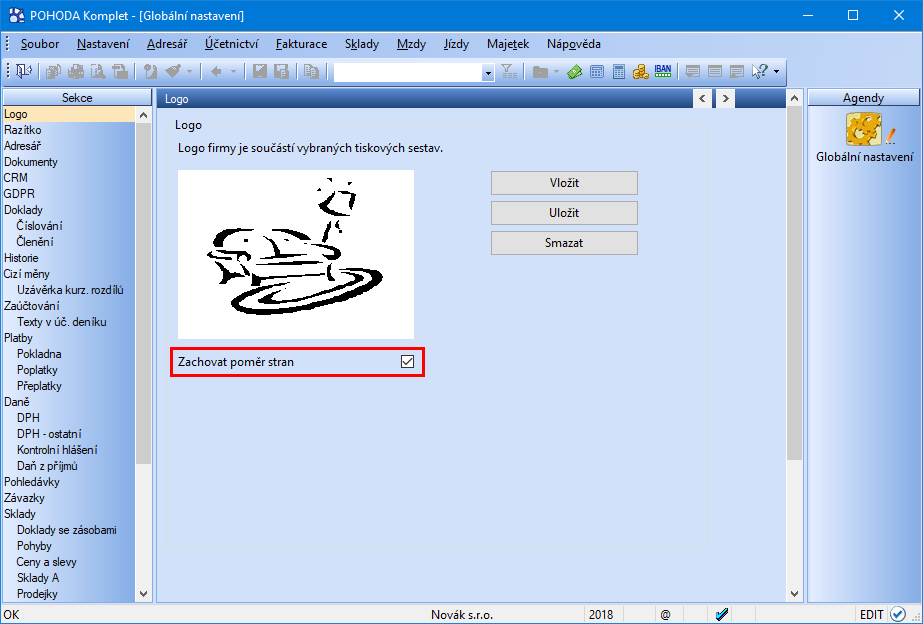This screenshot has width=923, height=624.
Task: Open the Mzdy menu
Action: tap(411, 44)
